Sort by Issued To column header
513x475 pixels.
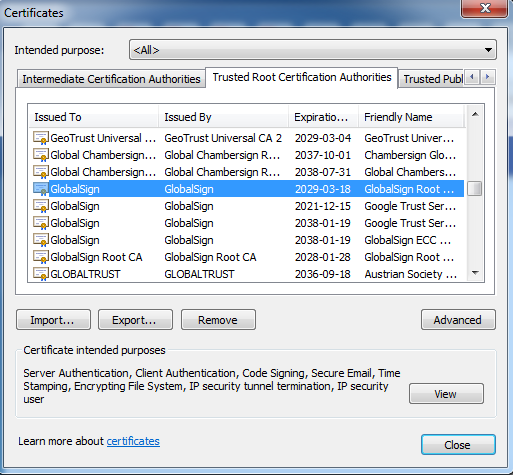[x=94, y=117]
